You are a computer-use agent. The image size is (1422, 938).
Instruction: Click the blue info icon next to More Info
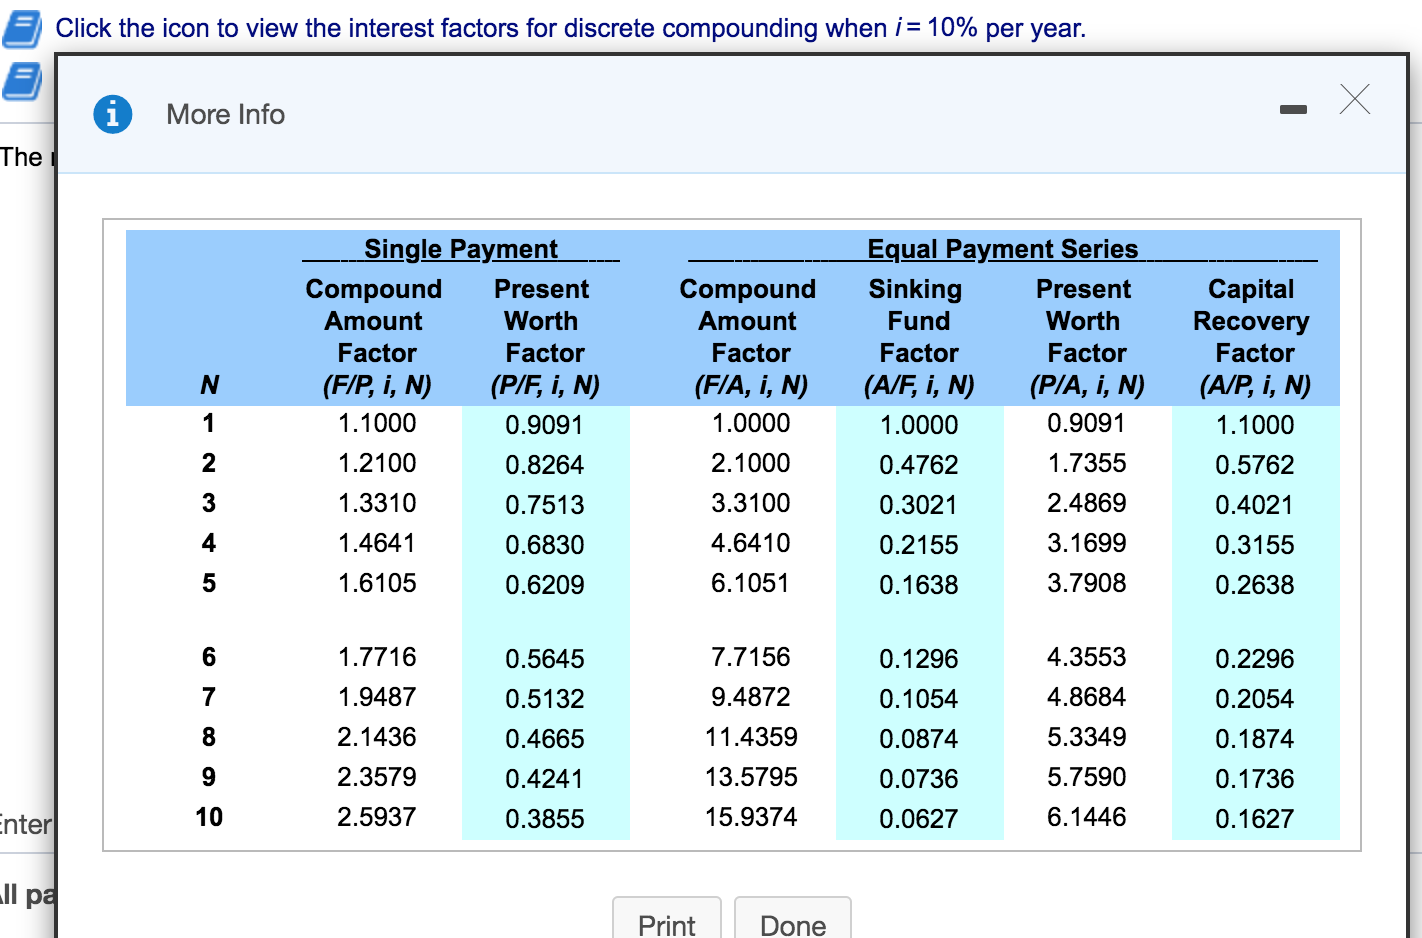113,114
